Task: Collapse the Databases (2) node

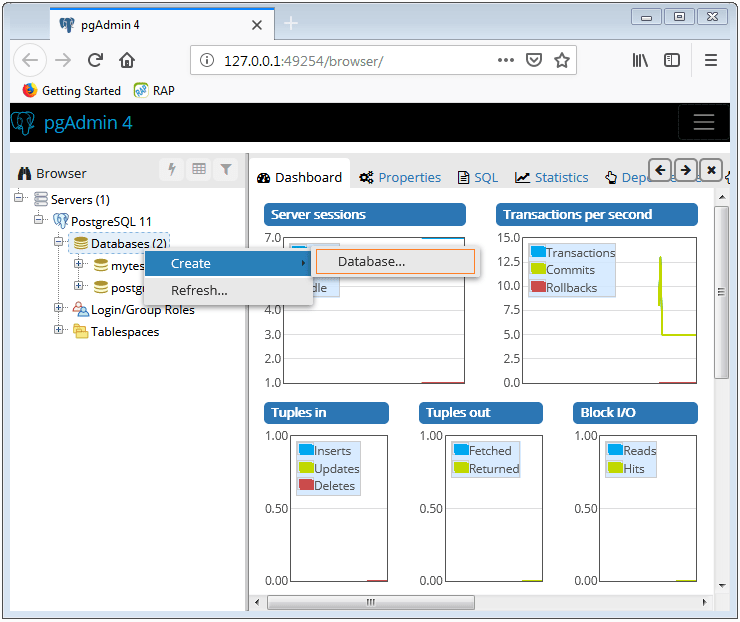Action: (59, 241)
